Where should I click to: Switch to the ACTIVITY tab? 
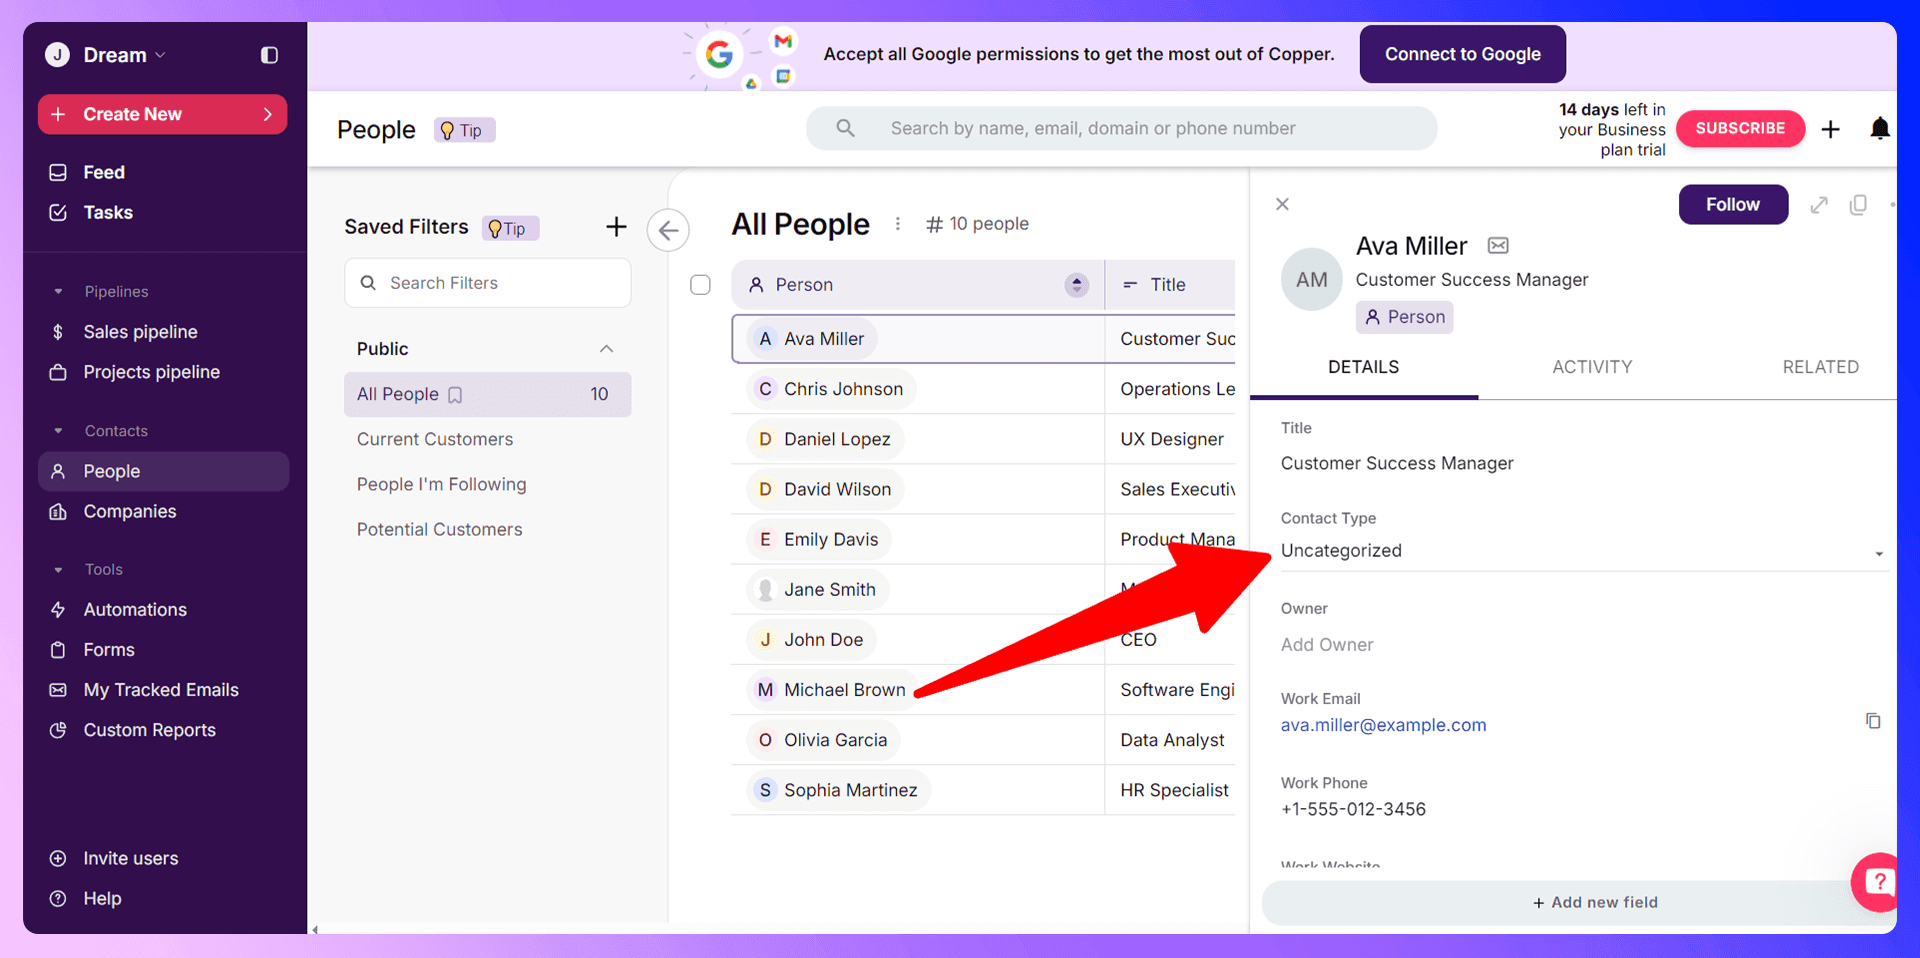[1592, 367]
